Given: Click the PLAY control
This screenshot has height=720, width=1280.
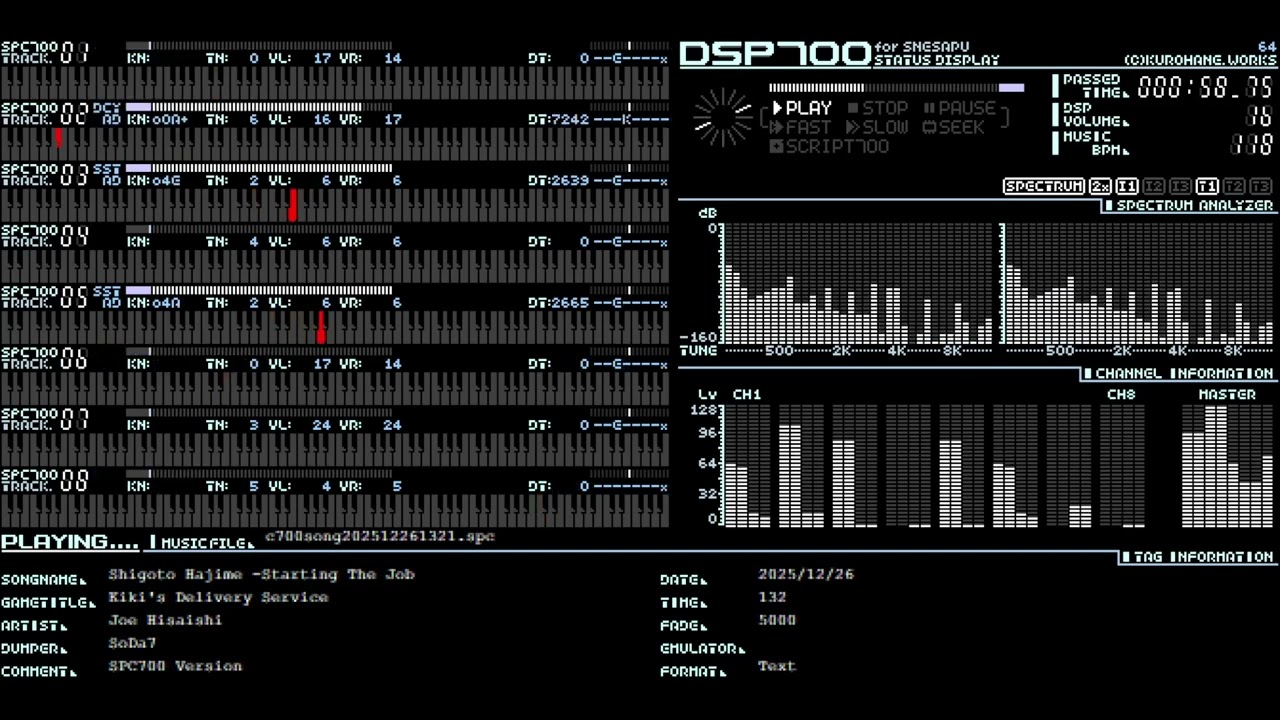Looking at the screenshot, I should [x=801, y=108].
